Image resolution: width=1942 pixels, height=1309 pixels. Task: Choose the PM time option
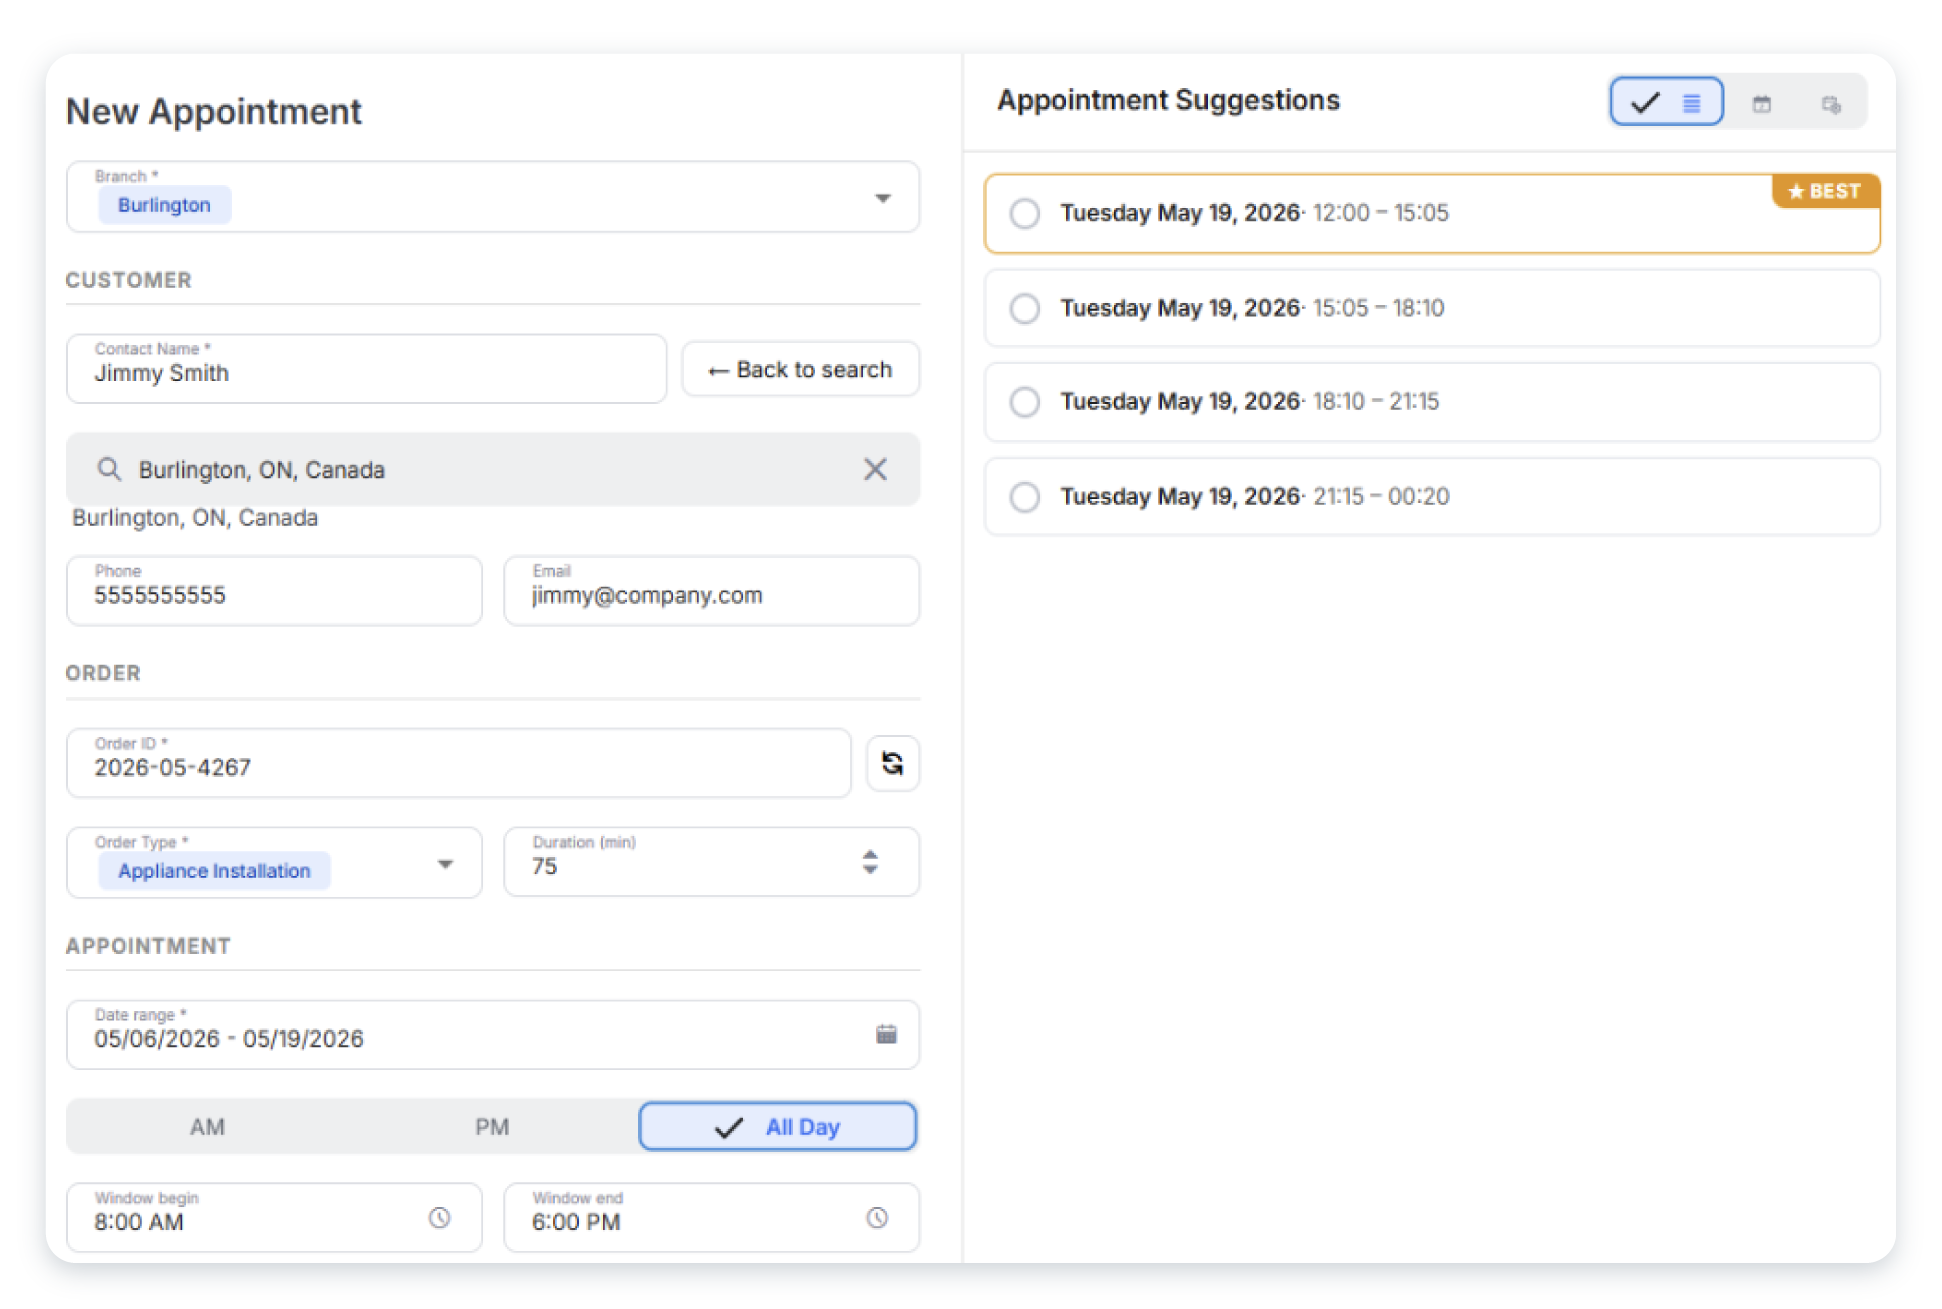492,1127
